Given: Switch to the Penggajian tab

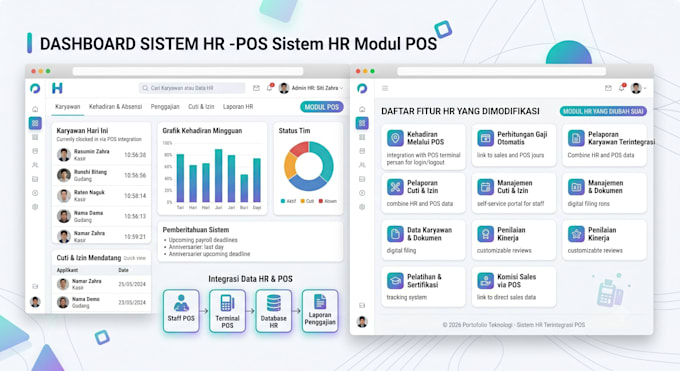Looking at the screenshot, I should tap(165, 107).
